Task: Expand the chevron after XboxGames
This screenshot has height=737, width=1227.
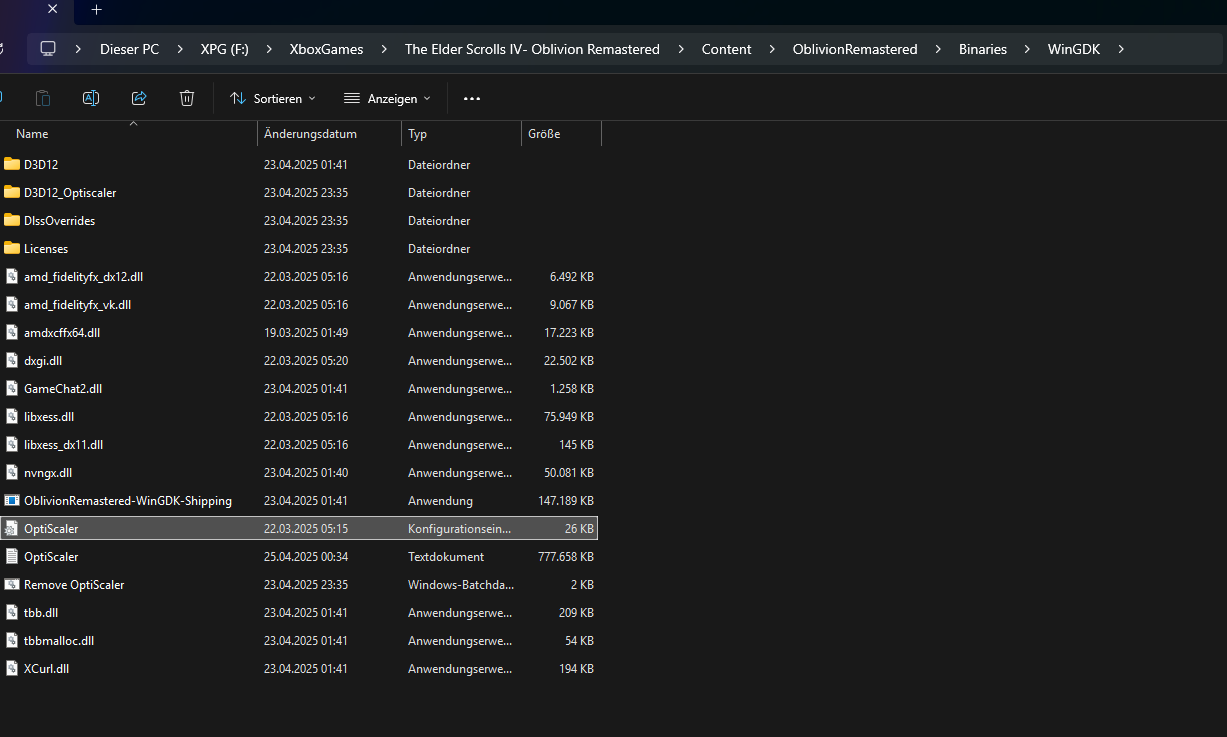Action: tap(384, 48)
